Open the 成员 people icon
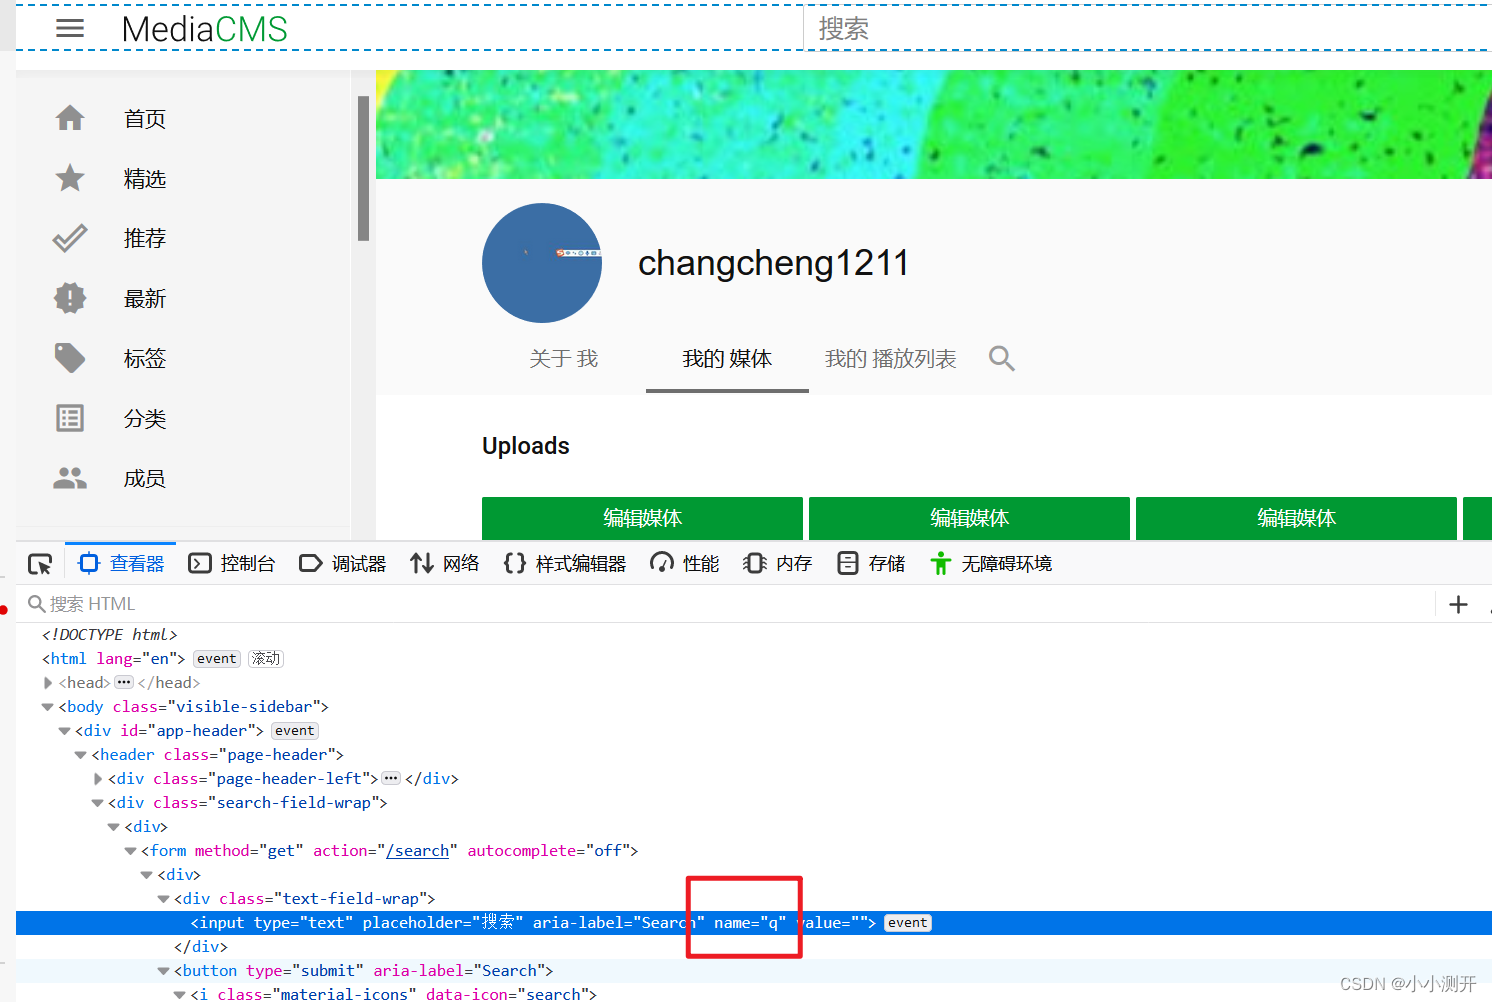The height and width of the screenshot is (1002, 1492). click(x=70, y=478)
